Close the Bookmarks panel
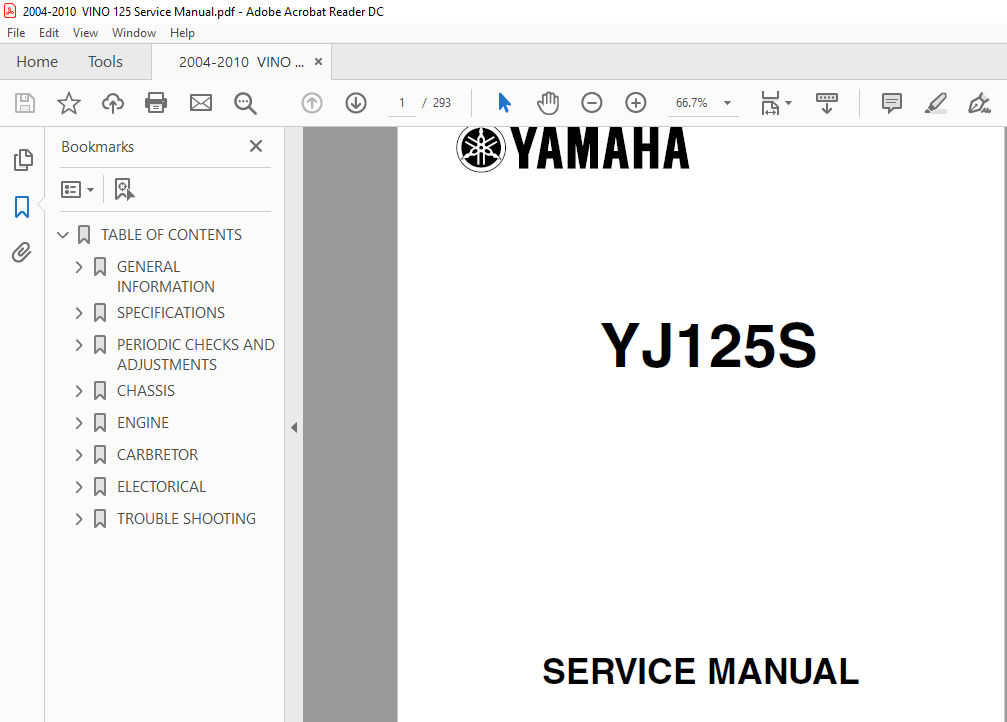 pyautogui.click(x=256, y=146)
